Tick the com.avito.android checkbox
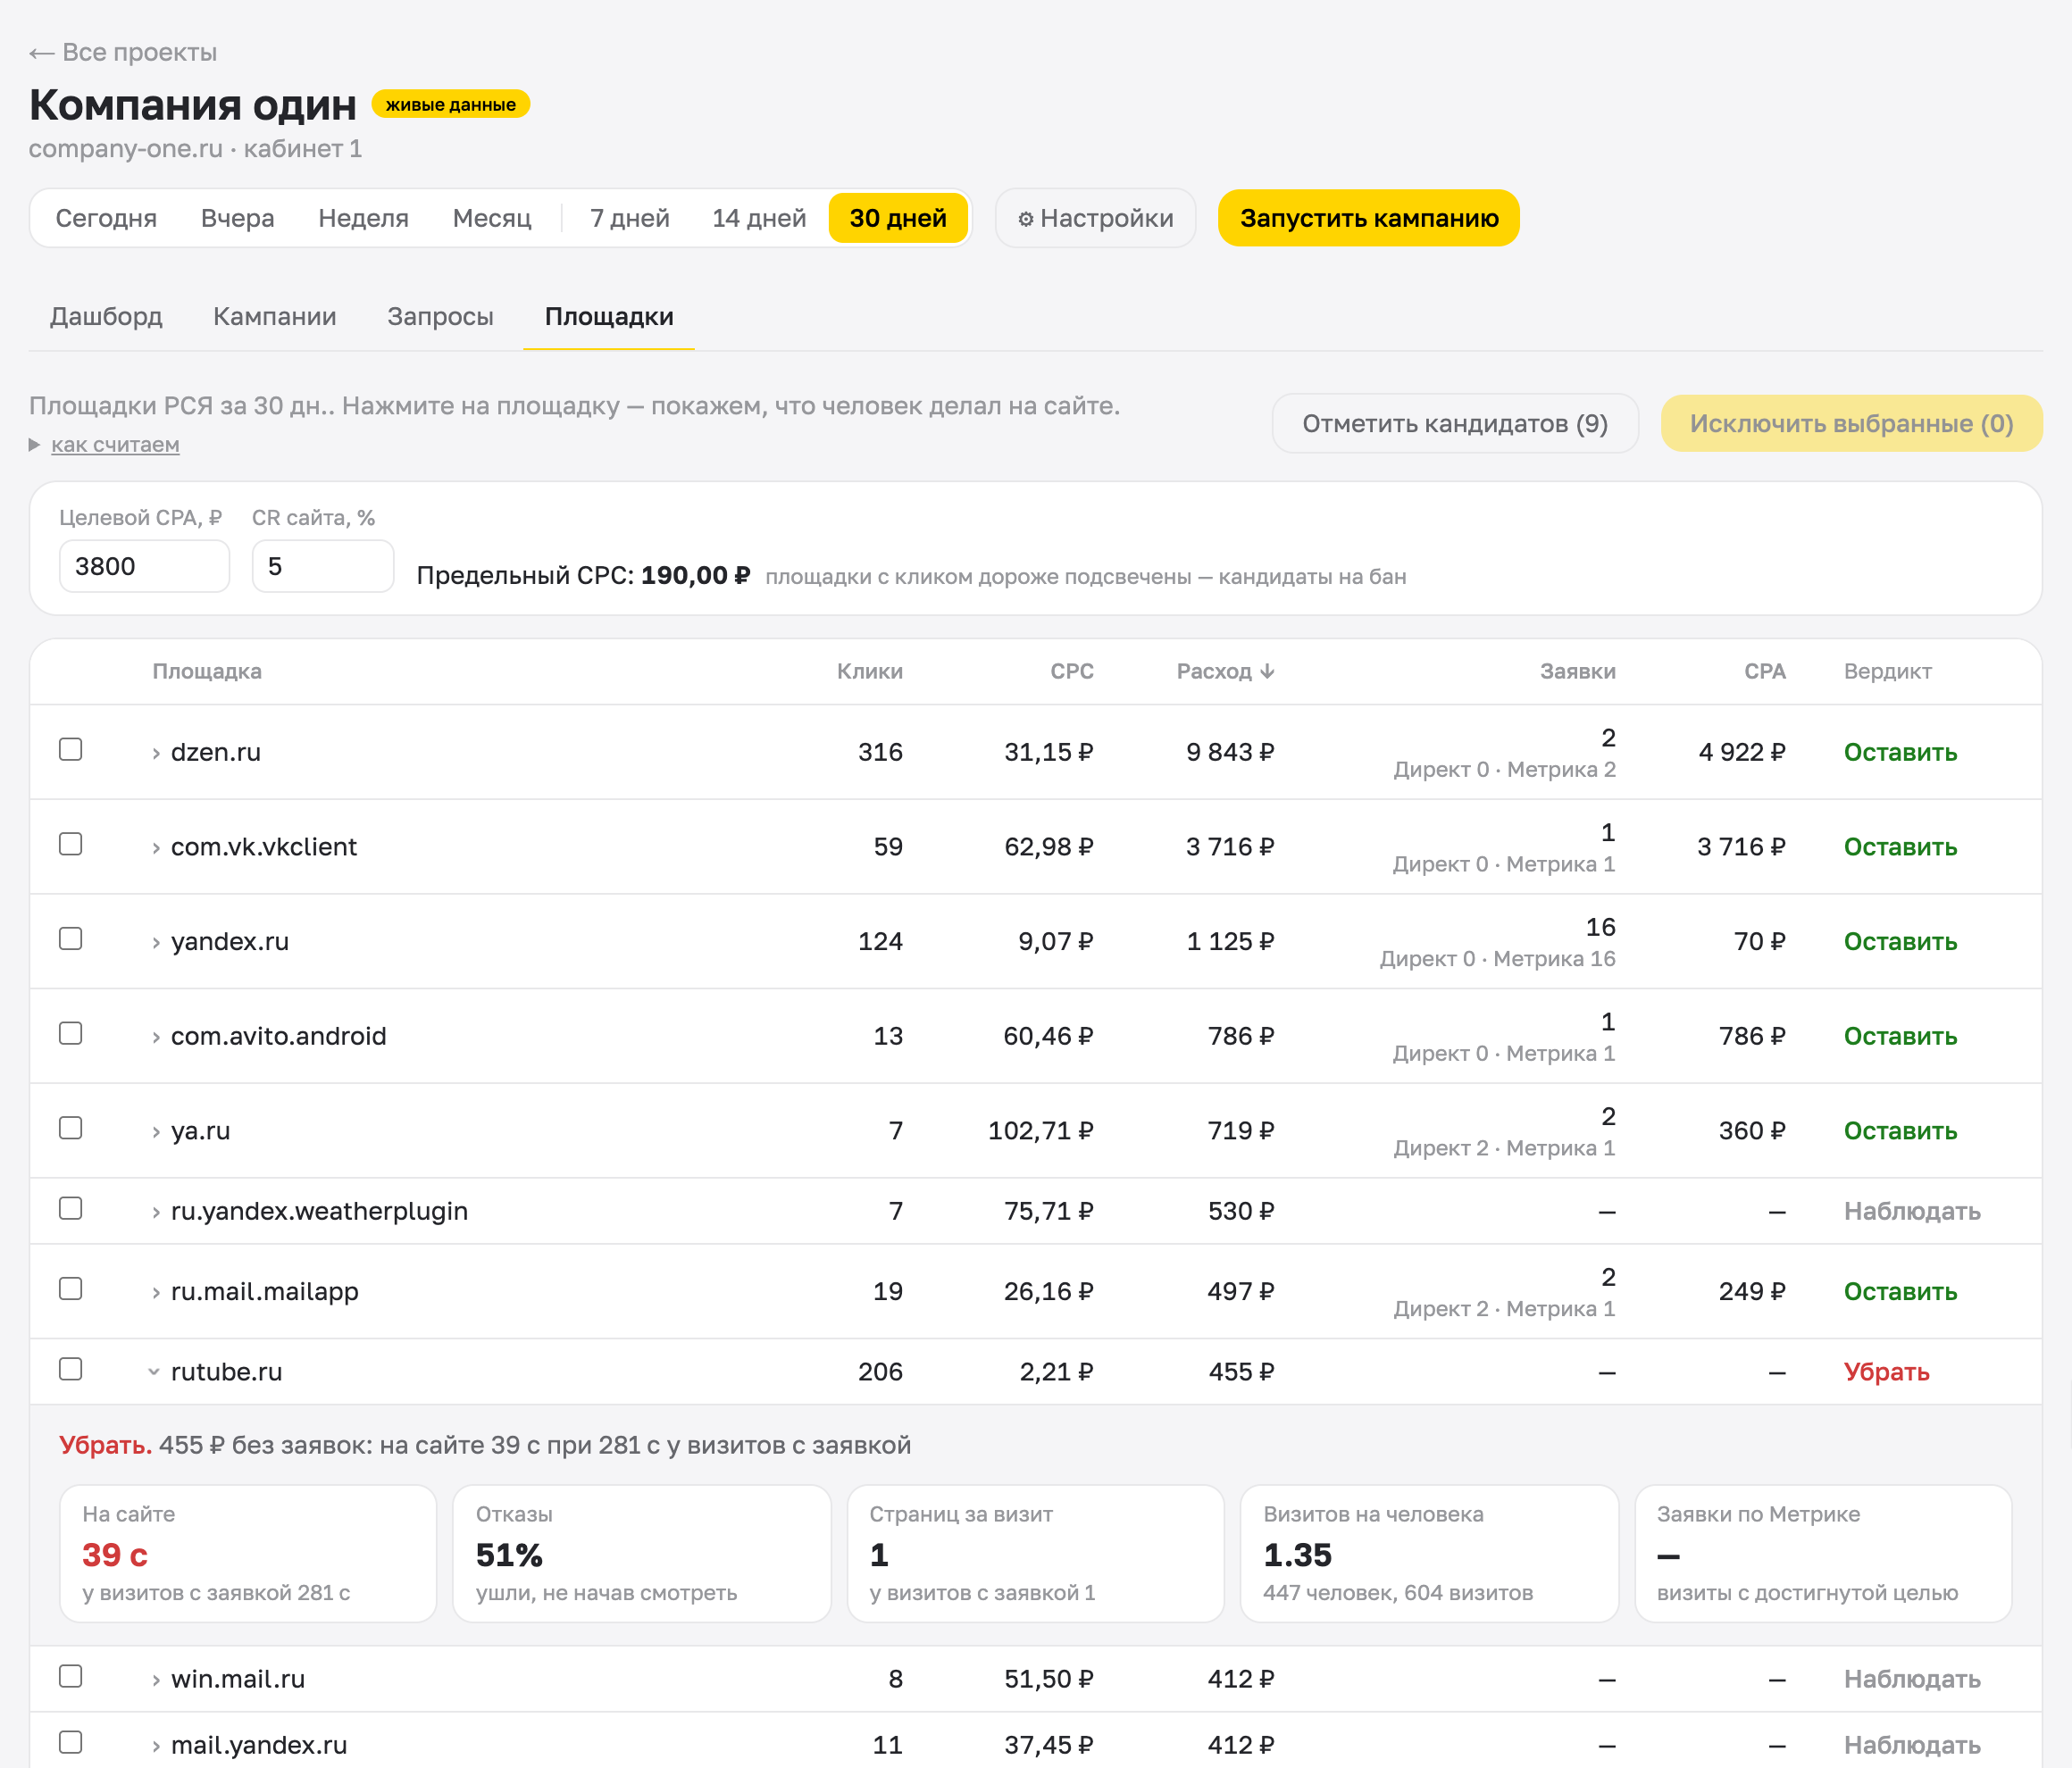 click(x=70, y=1033)
